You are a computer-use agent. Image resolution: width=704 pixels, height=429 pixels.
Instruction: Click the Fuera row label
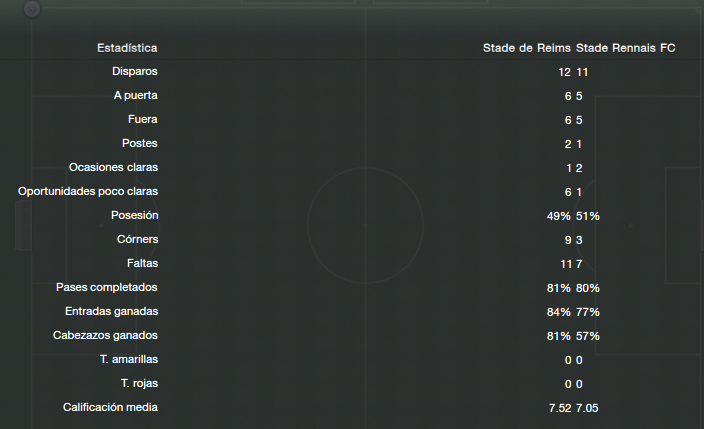(142, 119)
